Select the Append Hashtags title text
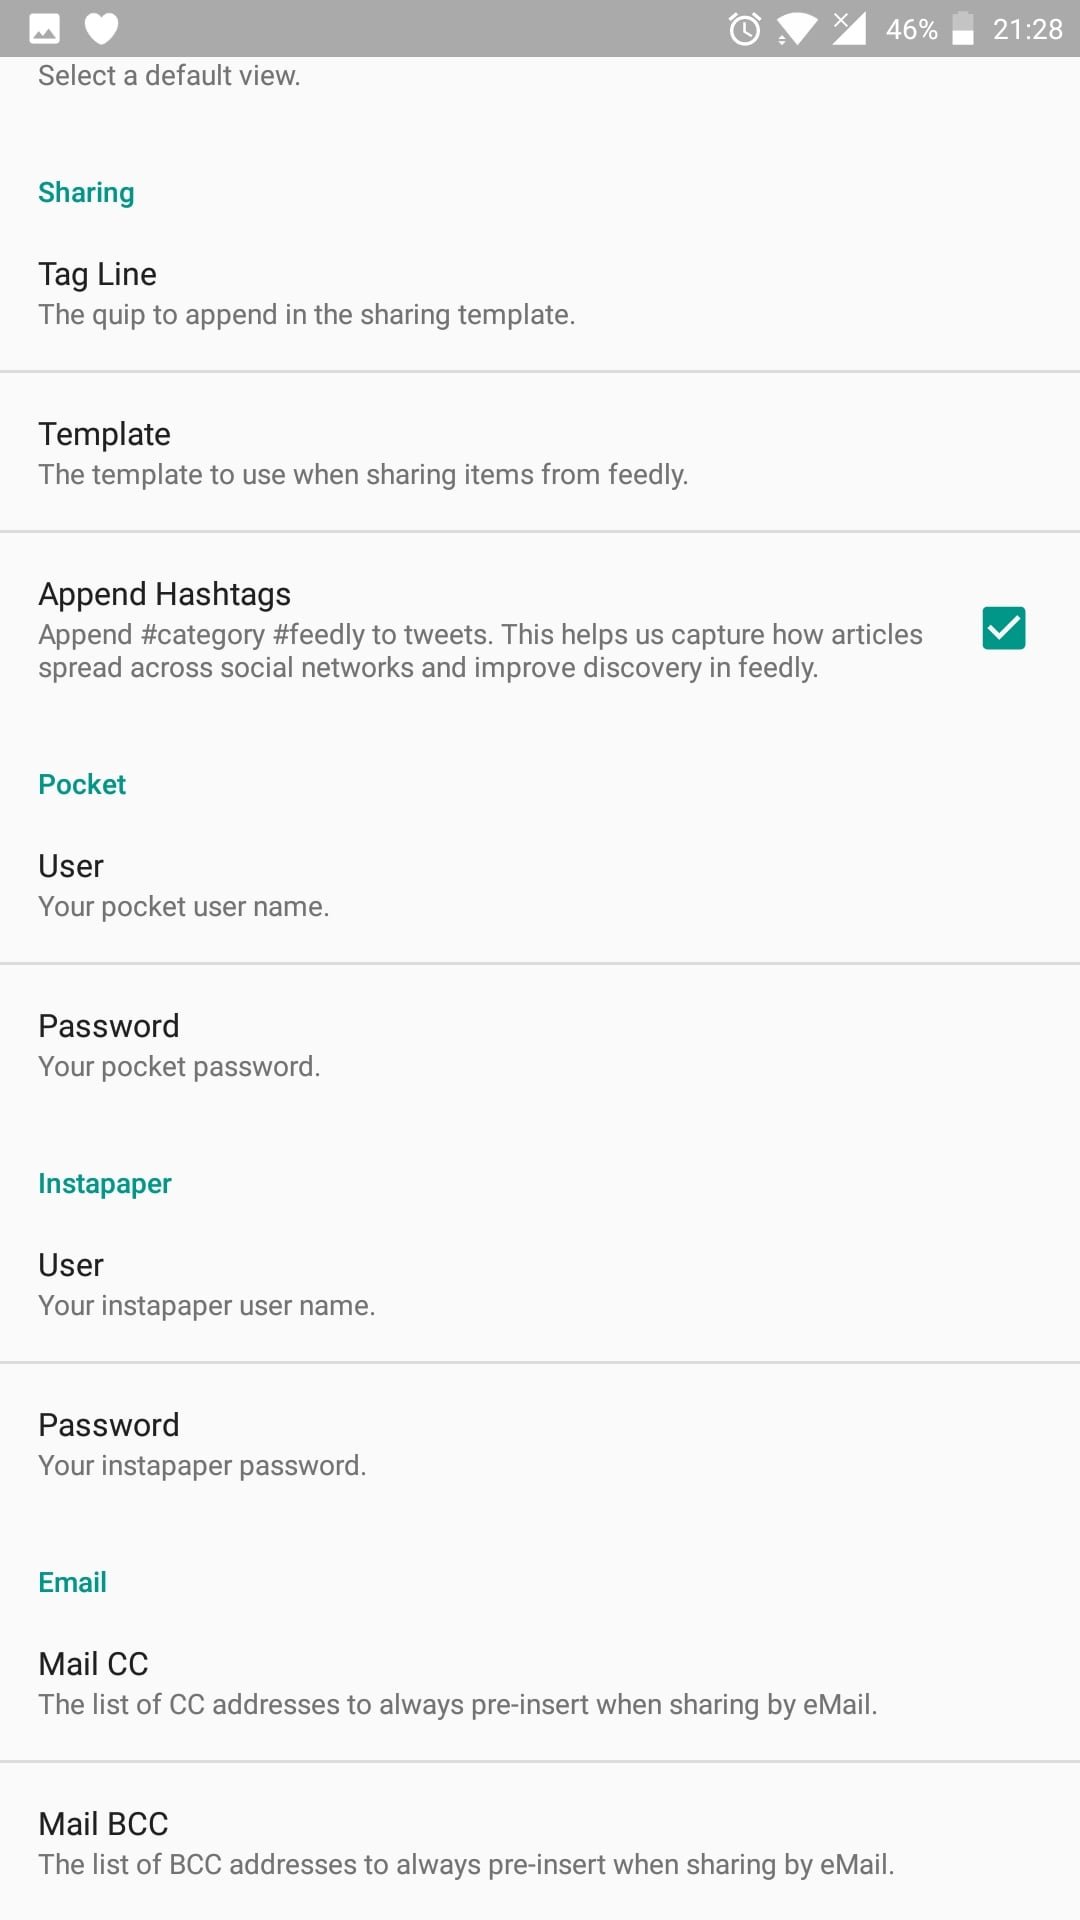Image resolution: width=1080 pixels, height=1920 pixels. click(165, 594)
